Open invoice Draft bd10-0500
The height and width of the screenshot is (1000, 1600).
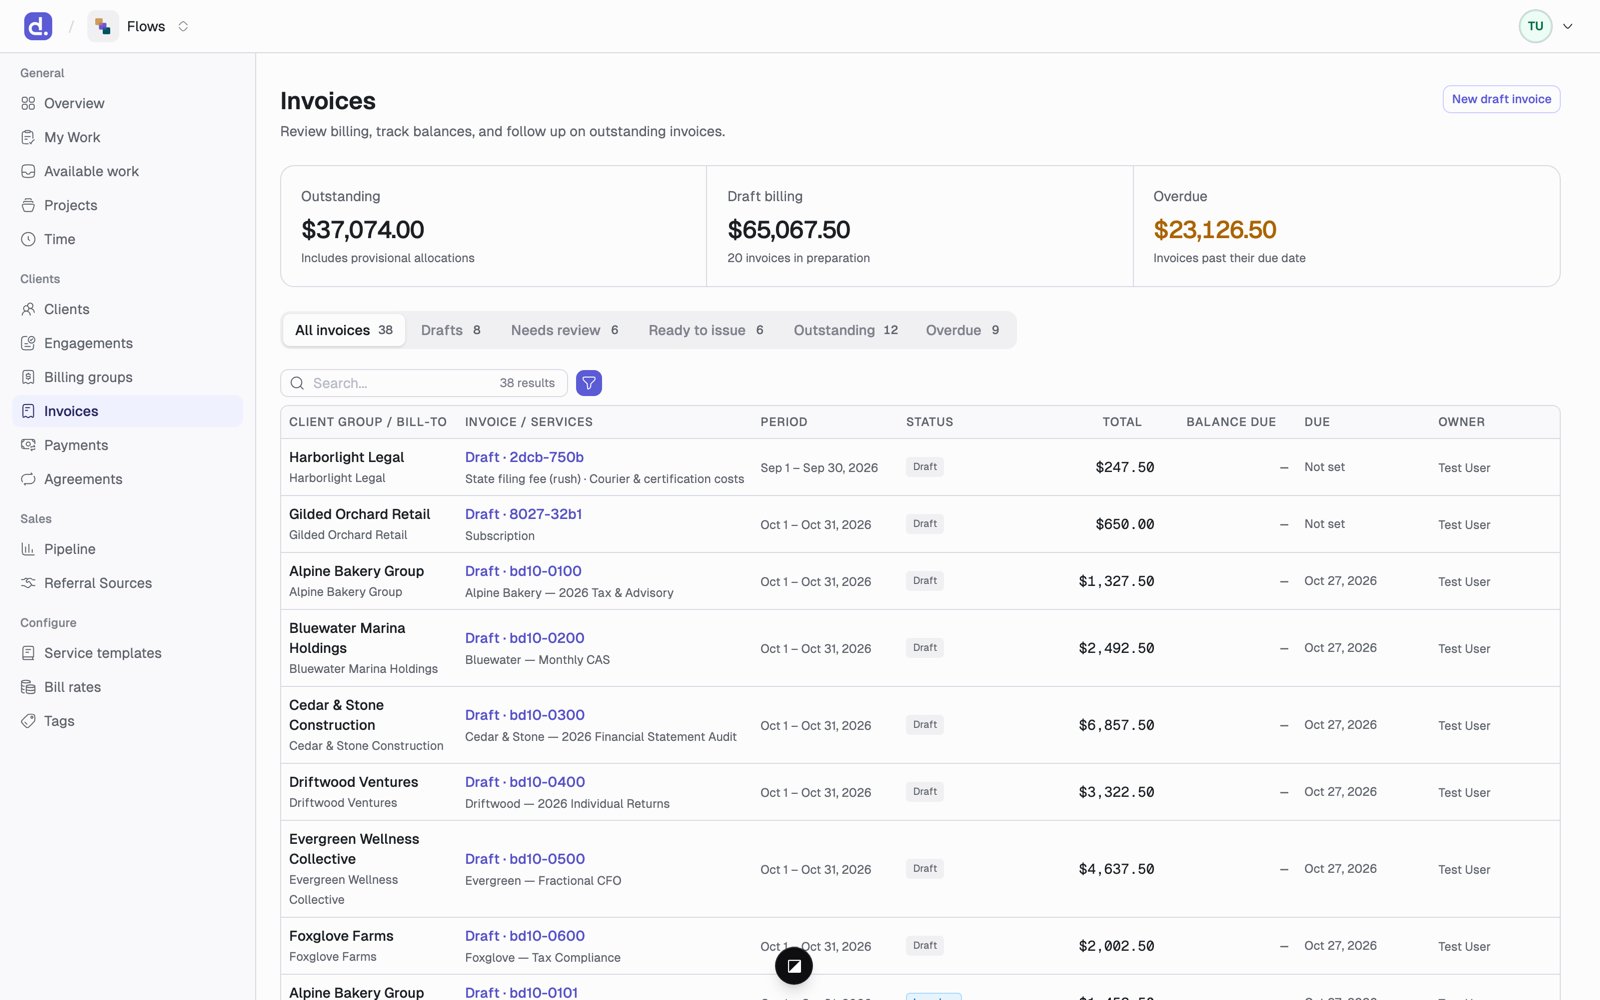tap(525, 859)
